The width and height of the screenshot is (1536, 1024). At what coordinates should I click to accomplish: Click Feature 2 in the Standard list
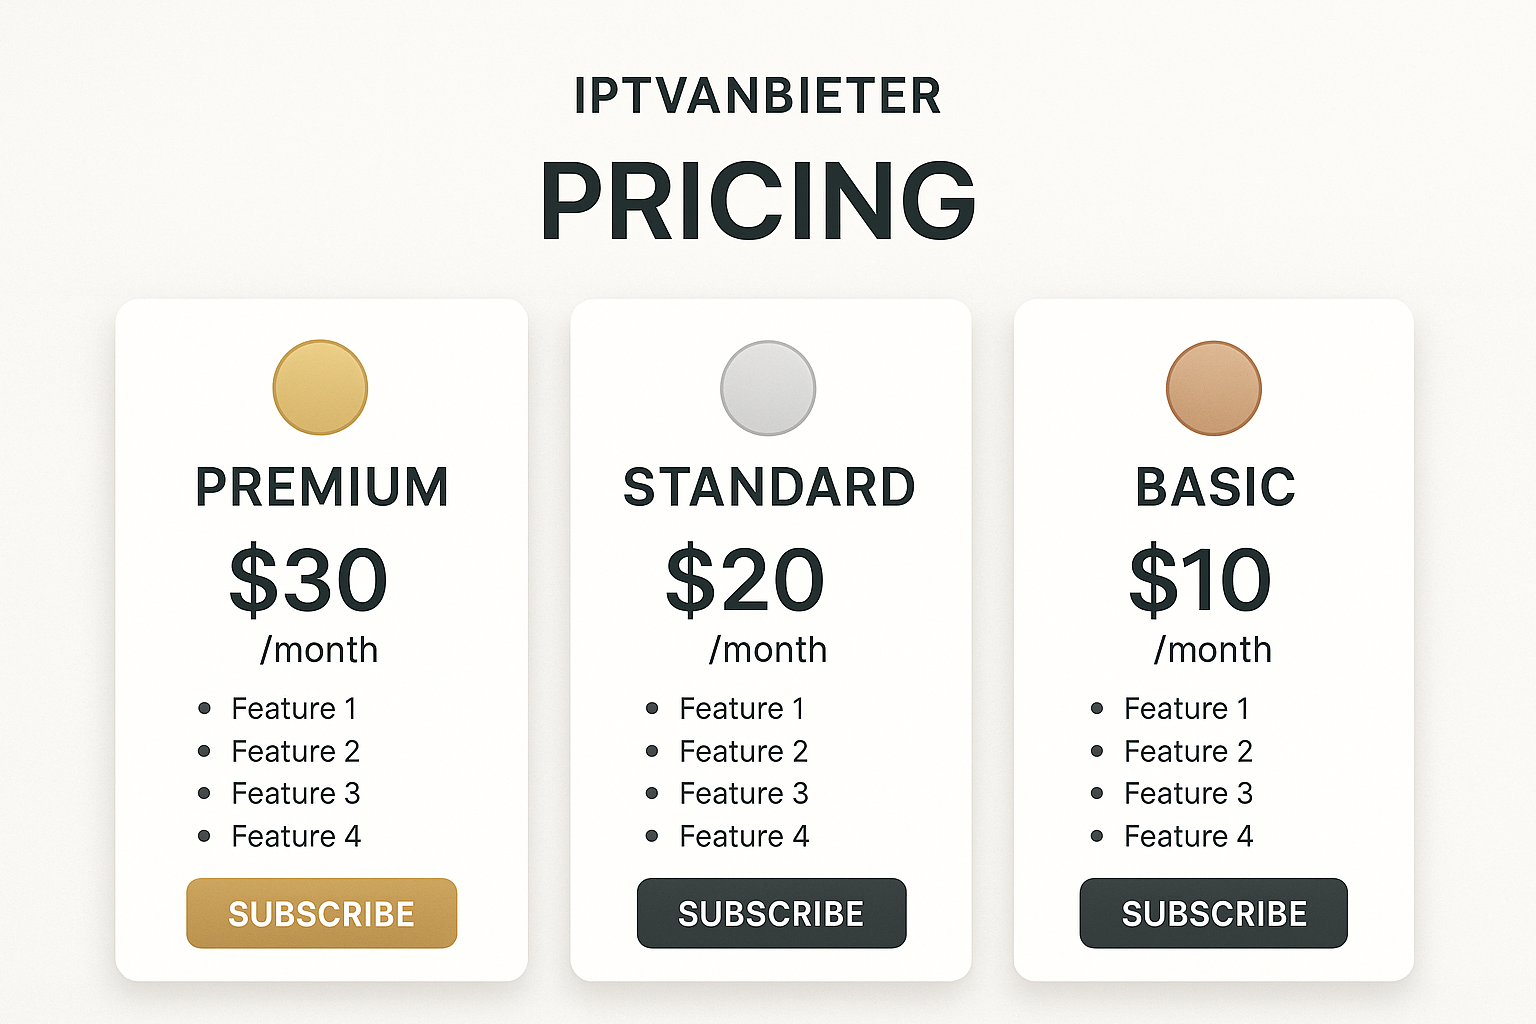(x=744, y=751)
